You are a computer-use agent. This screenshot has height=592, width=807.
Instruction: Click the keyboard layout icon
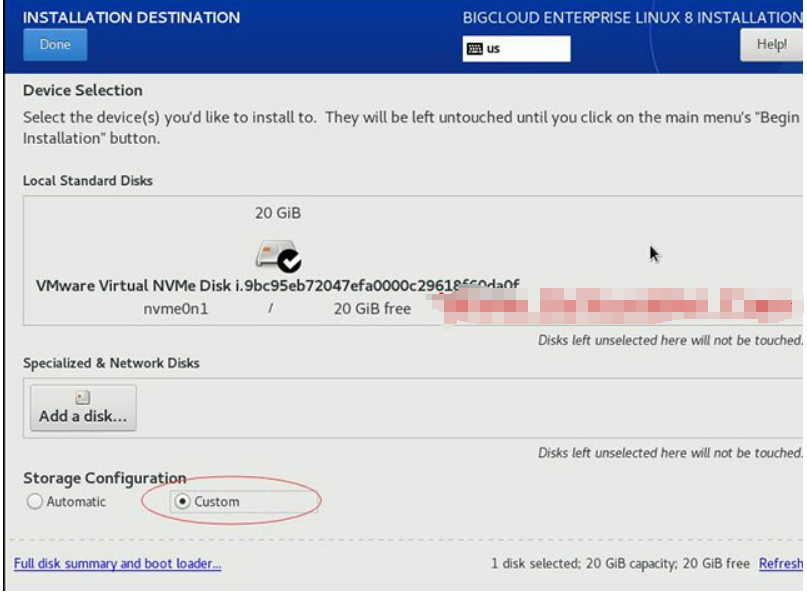click(x=475, y=49)
